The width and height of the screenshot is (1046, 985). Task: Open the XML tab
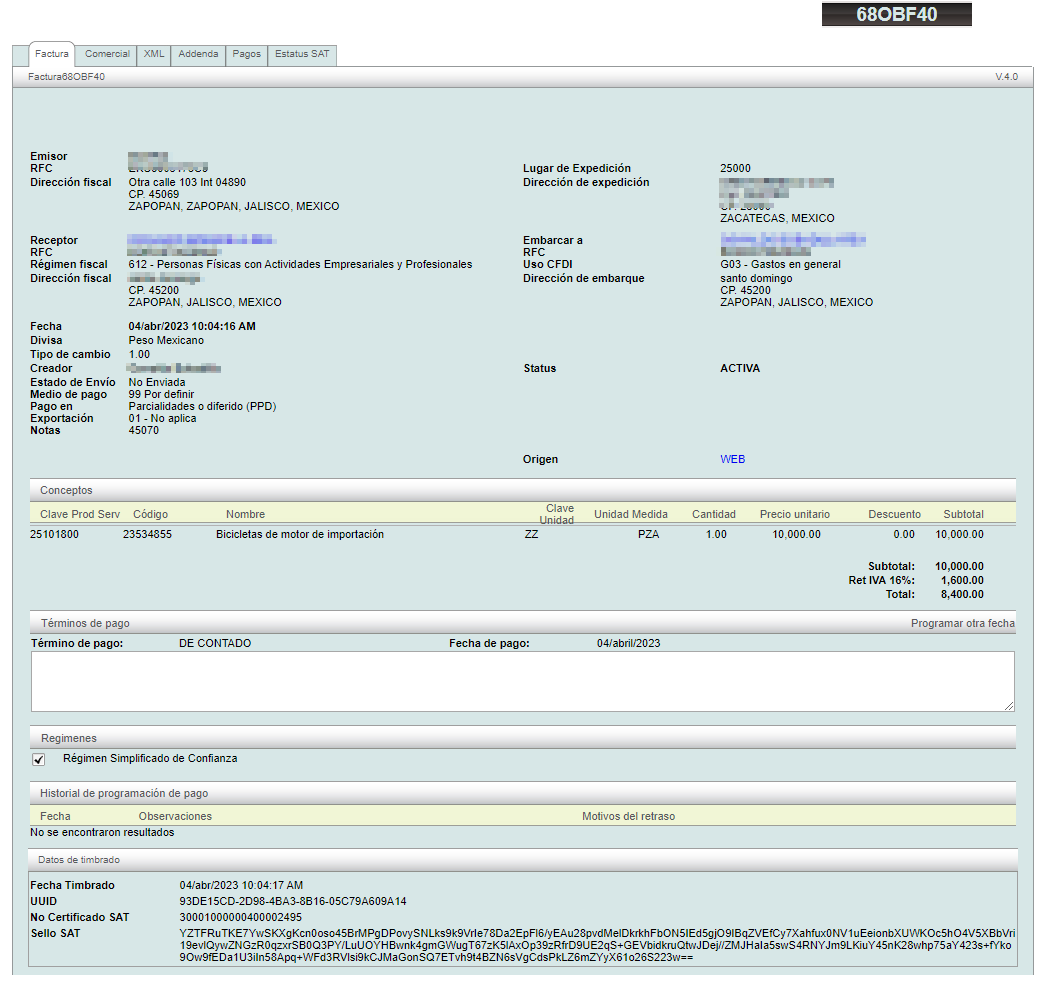pos(154,54)
